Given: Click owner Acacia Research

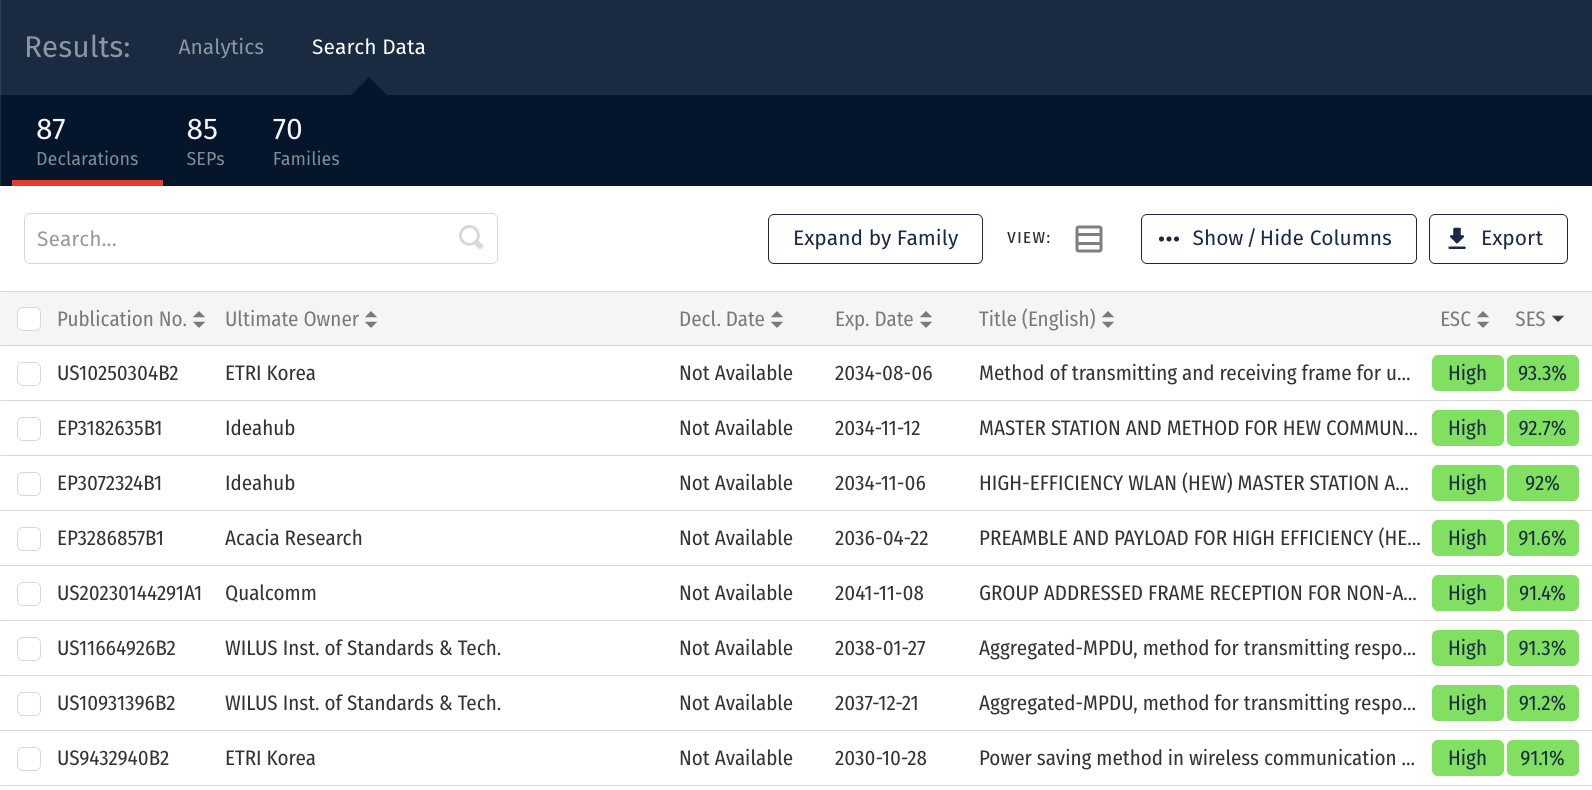Looking at the screenshot, I should pos(294,538).
